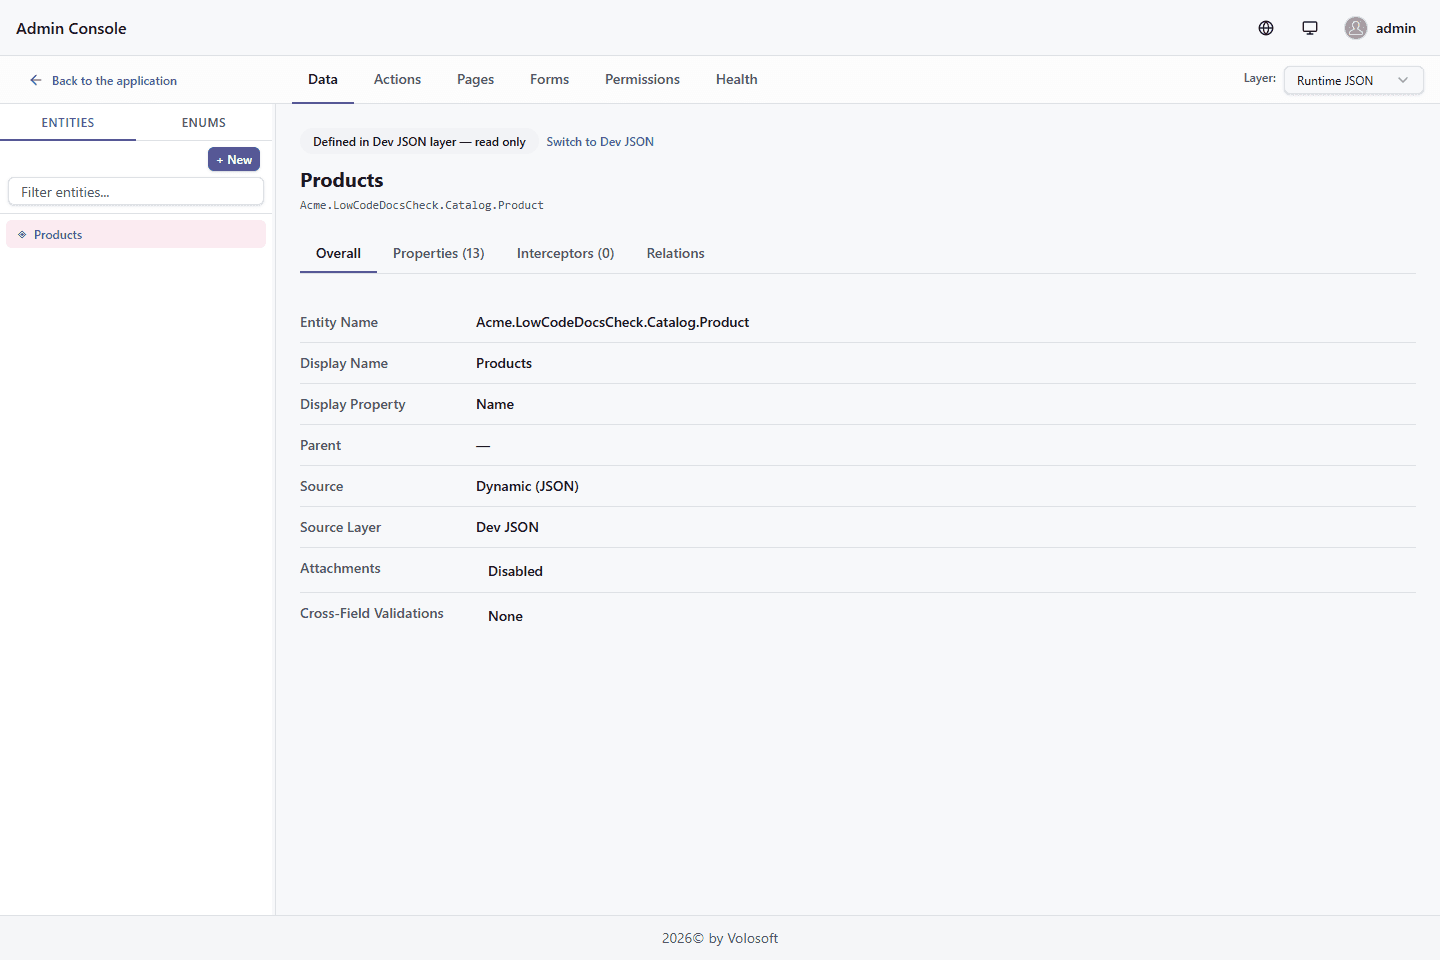
Task: Go to the Forms tab
Action: (549, 79)
